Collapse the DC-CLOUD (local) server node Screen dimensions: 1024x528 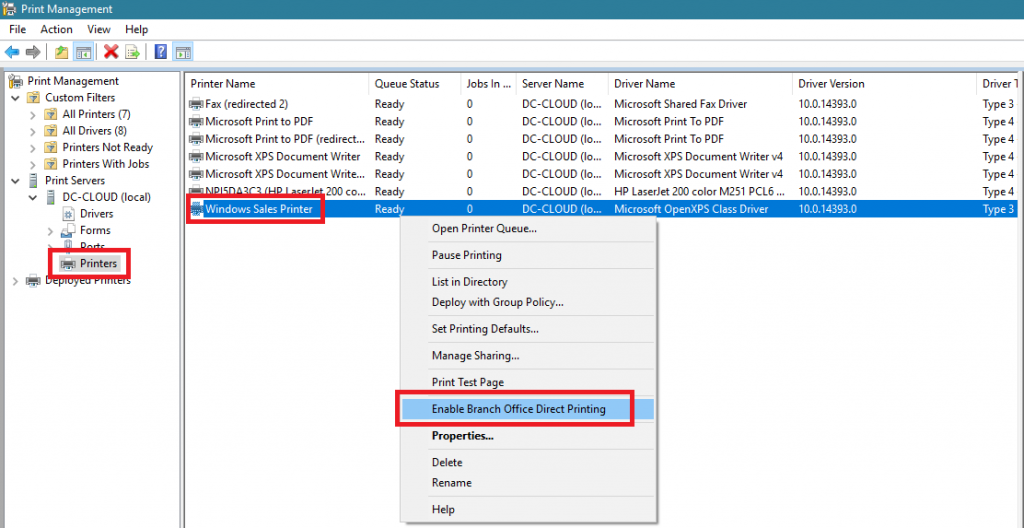pos(33,197)
